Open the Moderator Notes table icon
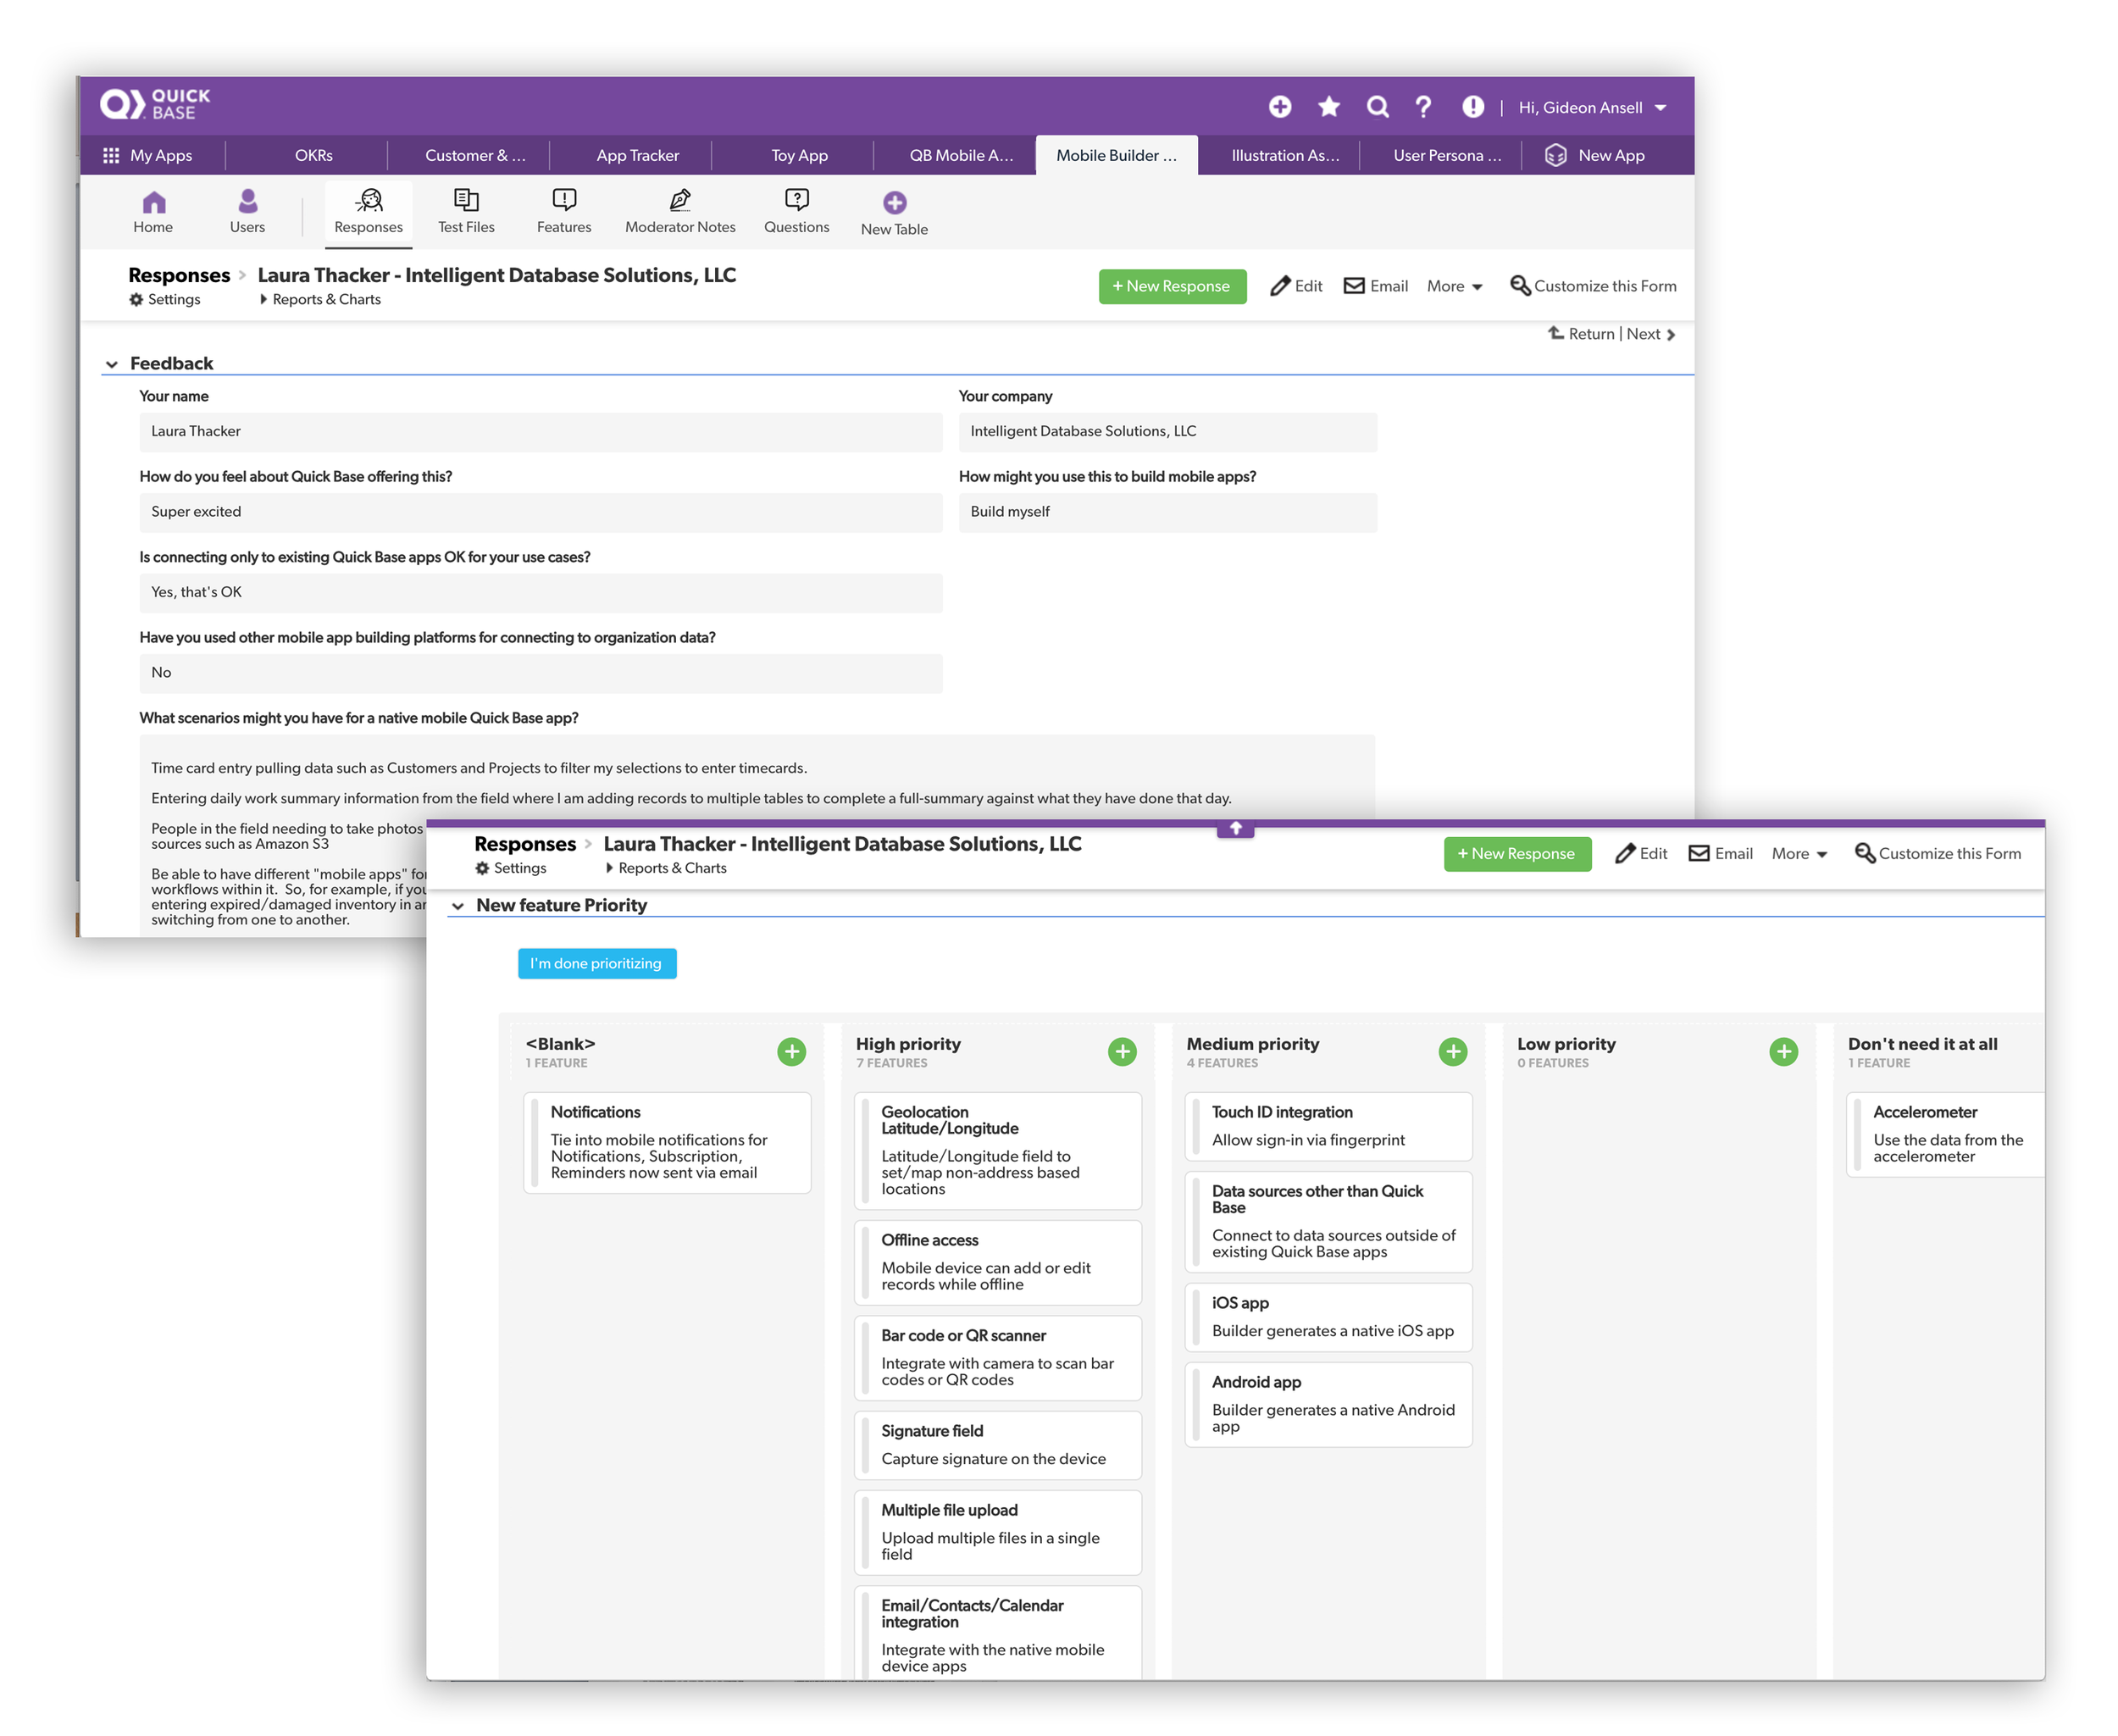2118x1736 pixels. [x=680, y=200]
